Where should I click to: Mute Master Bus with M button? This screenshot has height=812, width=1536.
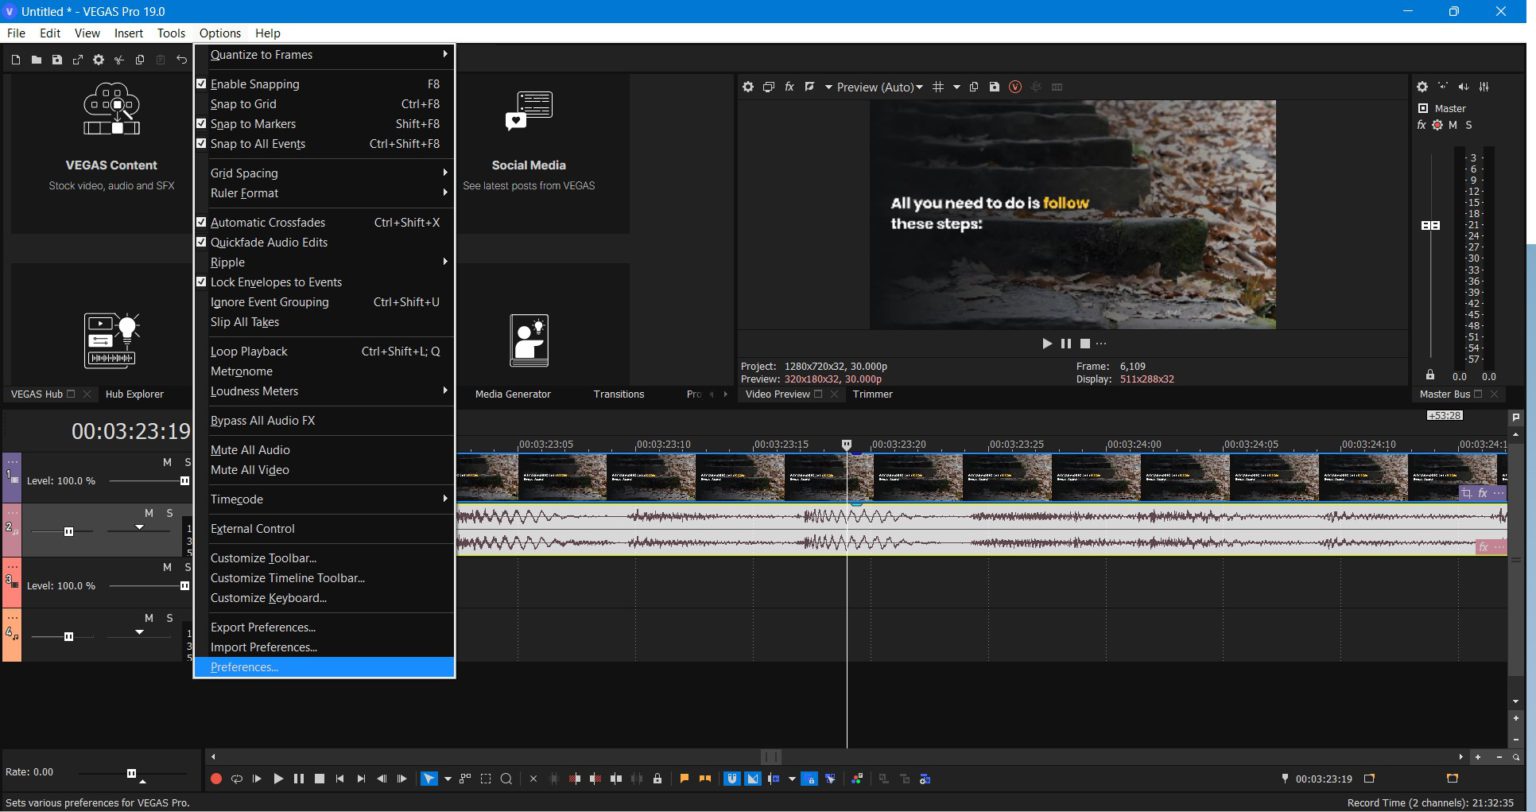pos(1453,125)
